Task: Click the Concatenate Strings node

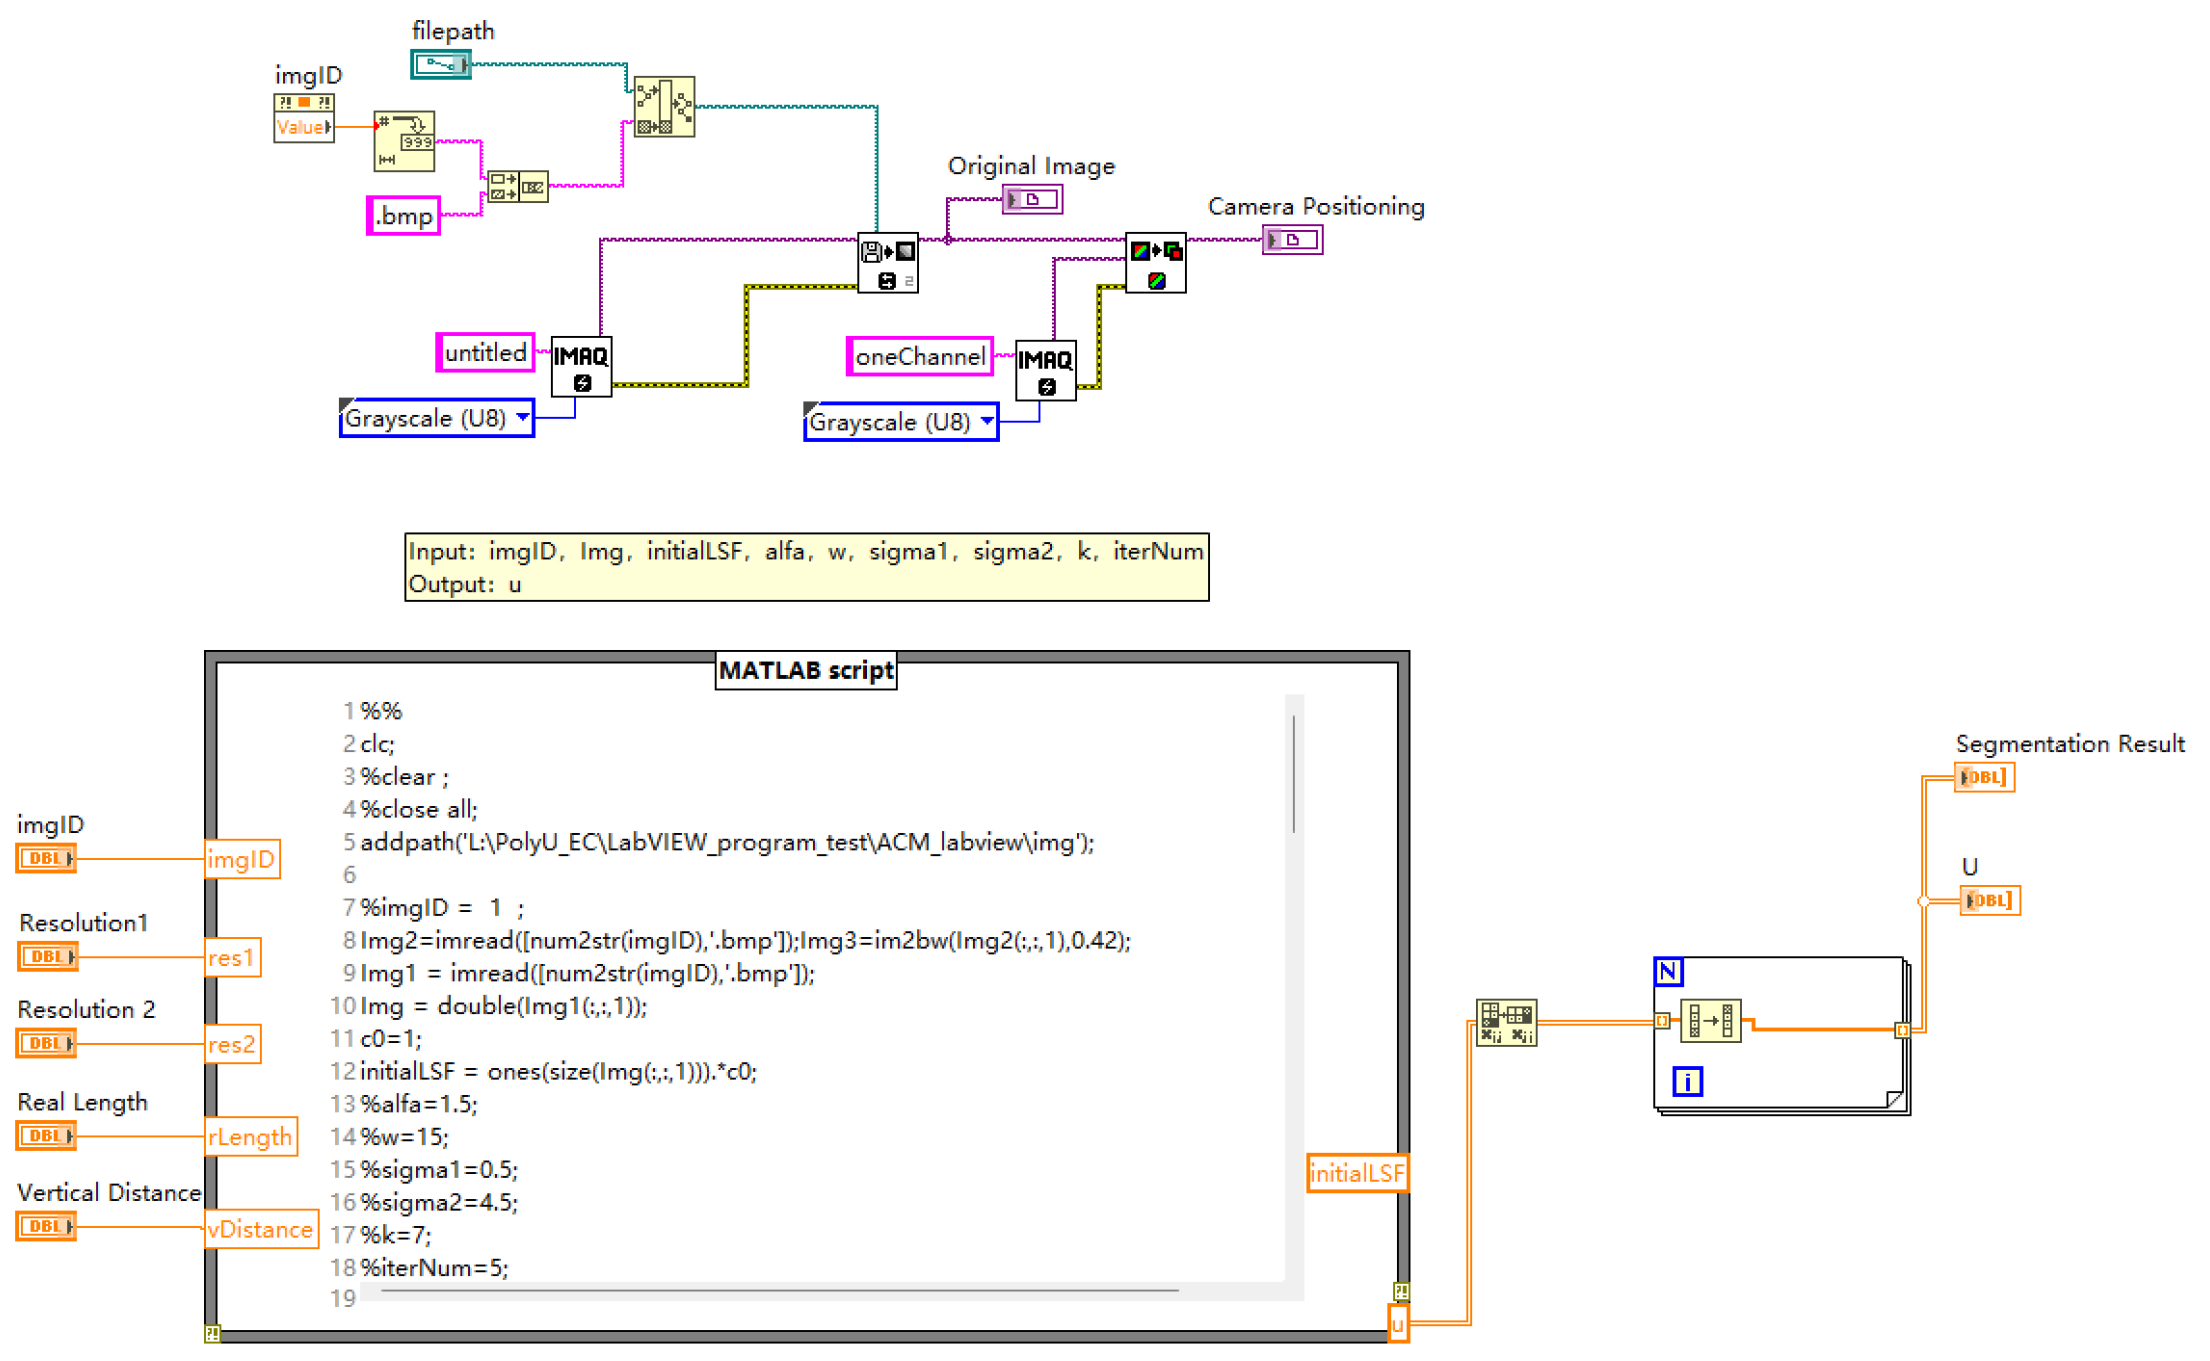Action: tap(518, 186)
